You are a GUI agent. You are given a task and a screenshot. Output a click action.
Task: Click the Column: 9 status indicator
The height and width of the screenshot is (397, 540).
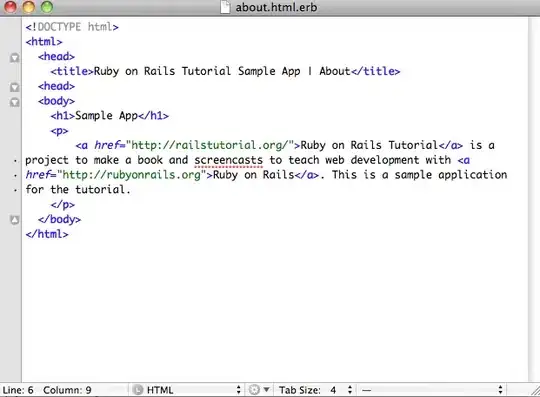67,390
